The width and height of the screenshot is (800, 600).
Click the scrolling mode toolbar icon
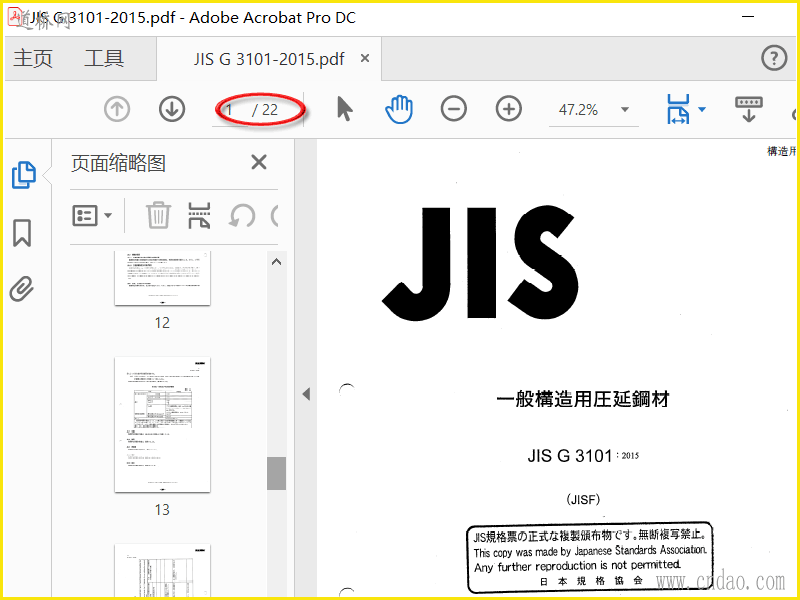[x=748, y=109]
